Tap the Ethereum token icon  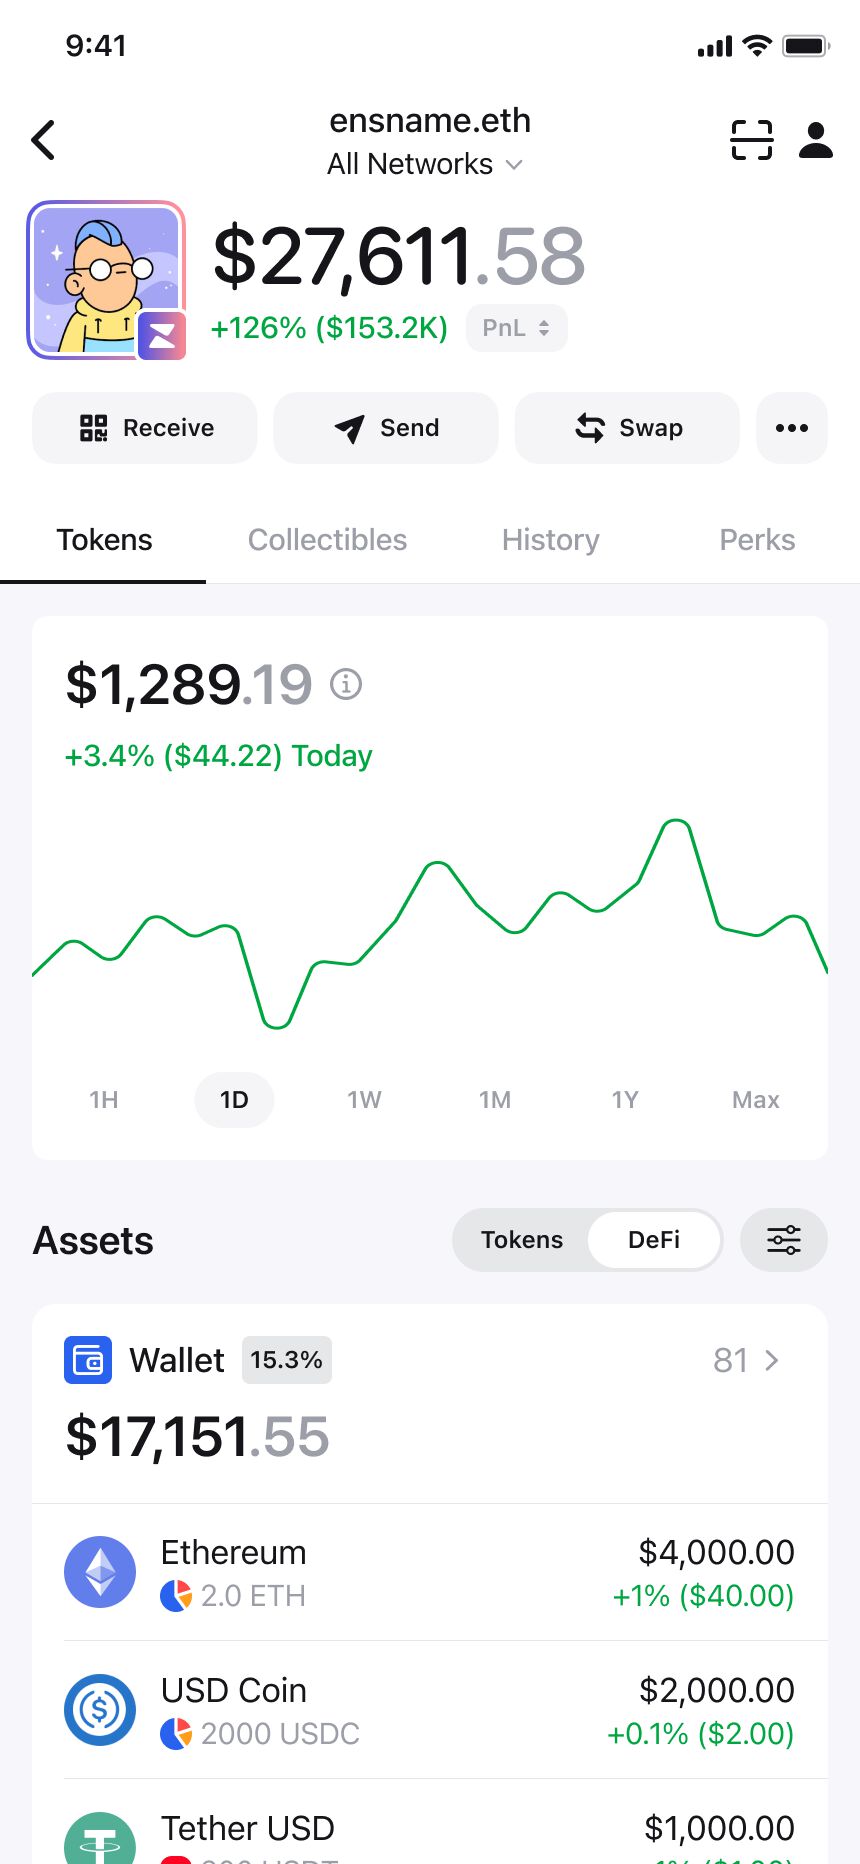tap(100, 1572)
